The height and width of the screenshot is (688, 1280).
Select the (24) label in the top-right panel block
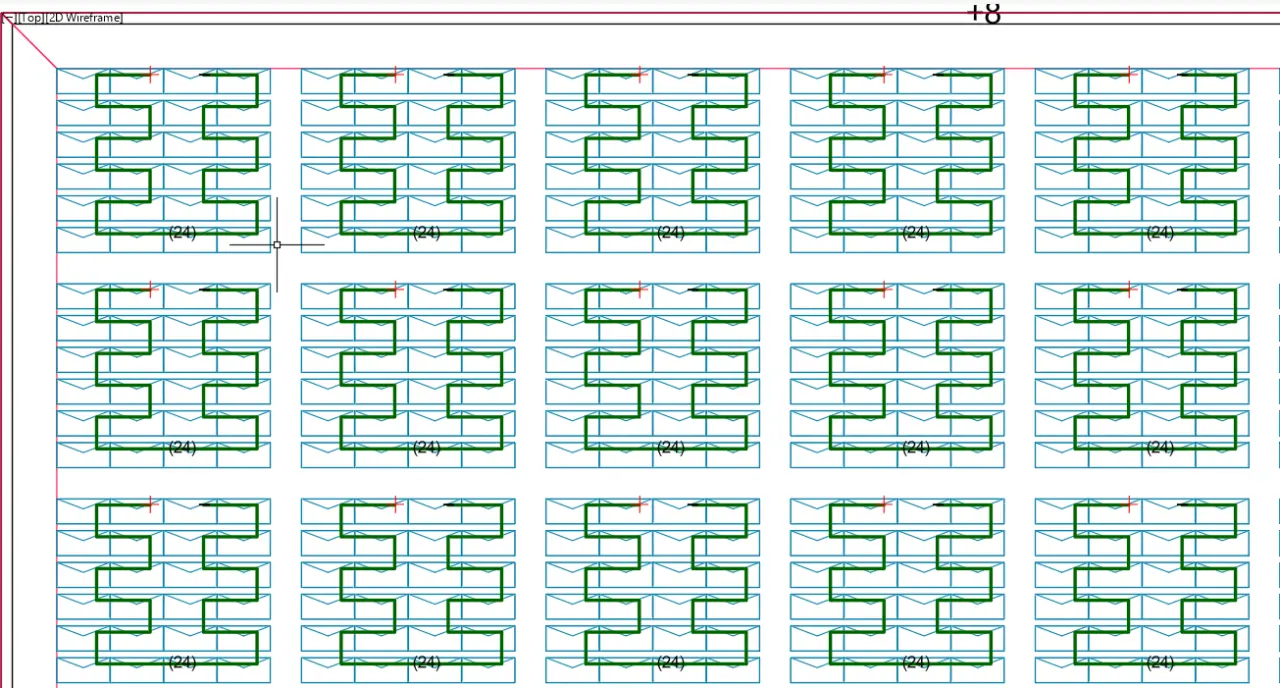pos(1160,232)
